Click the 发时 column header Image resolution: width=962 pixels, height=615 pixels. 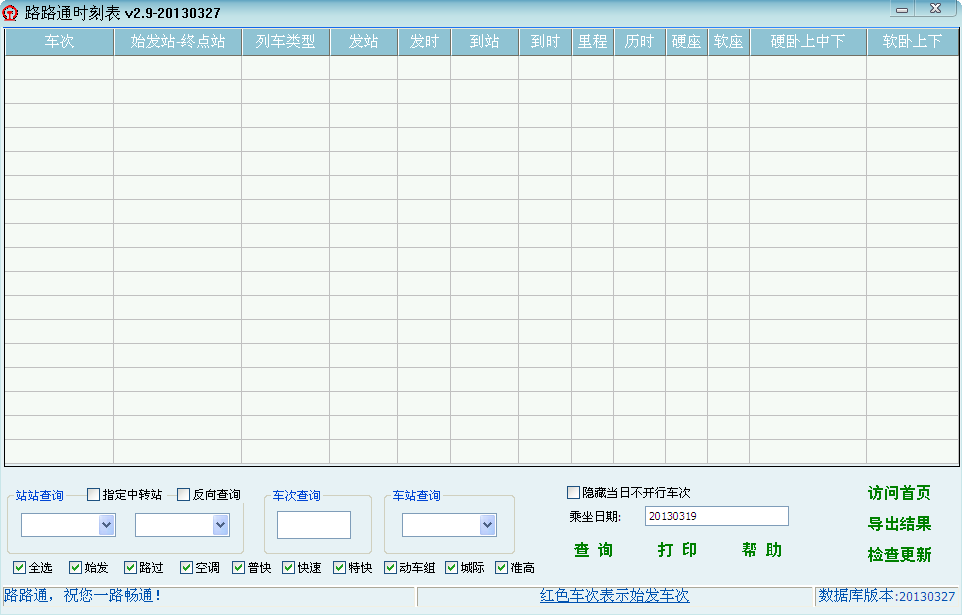(425, 42)
